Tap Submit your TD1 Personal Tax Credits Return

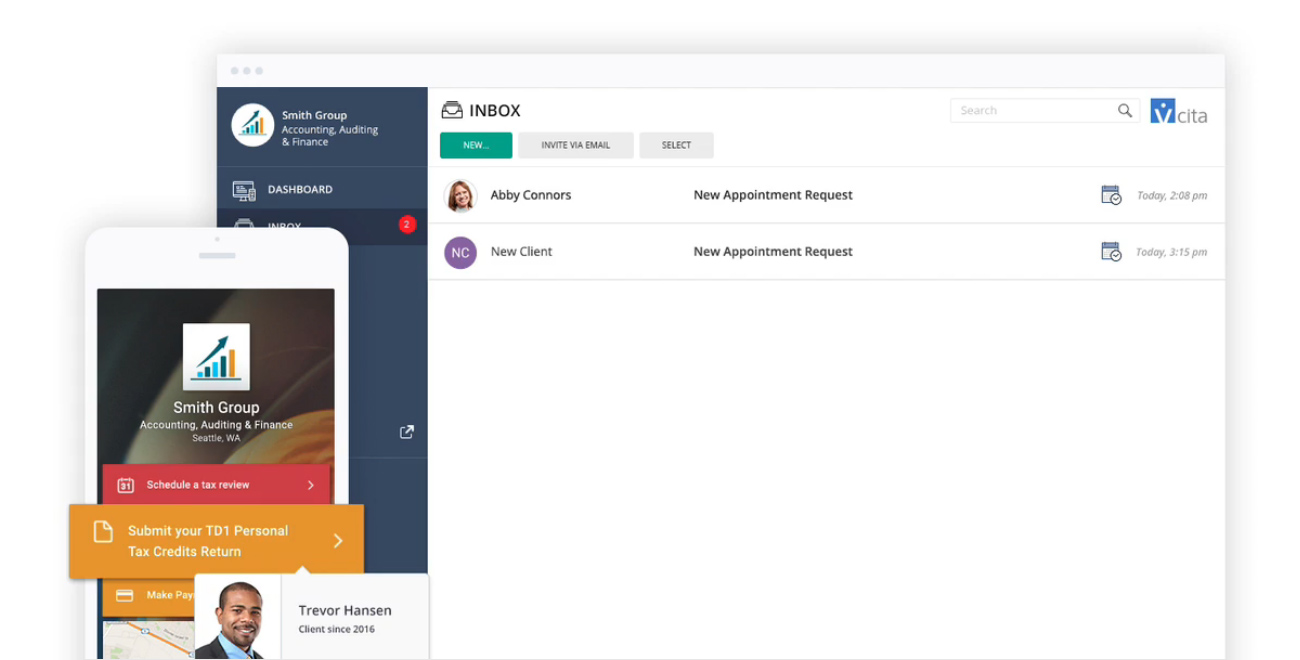coord(216,541)
